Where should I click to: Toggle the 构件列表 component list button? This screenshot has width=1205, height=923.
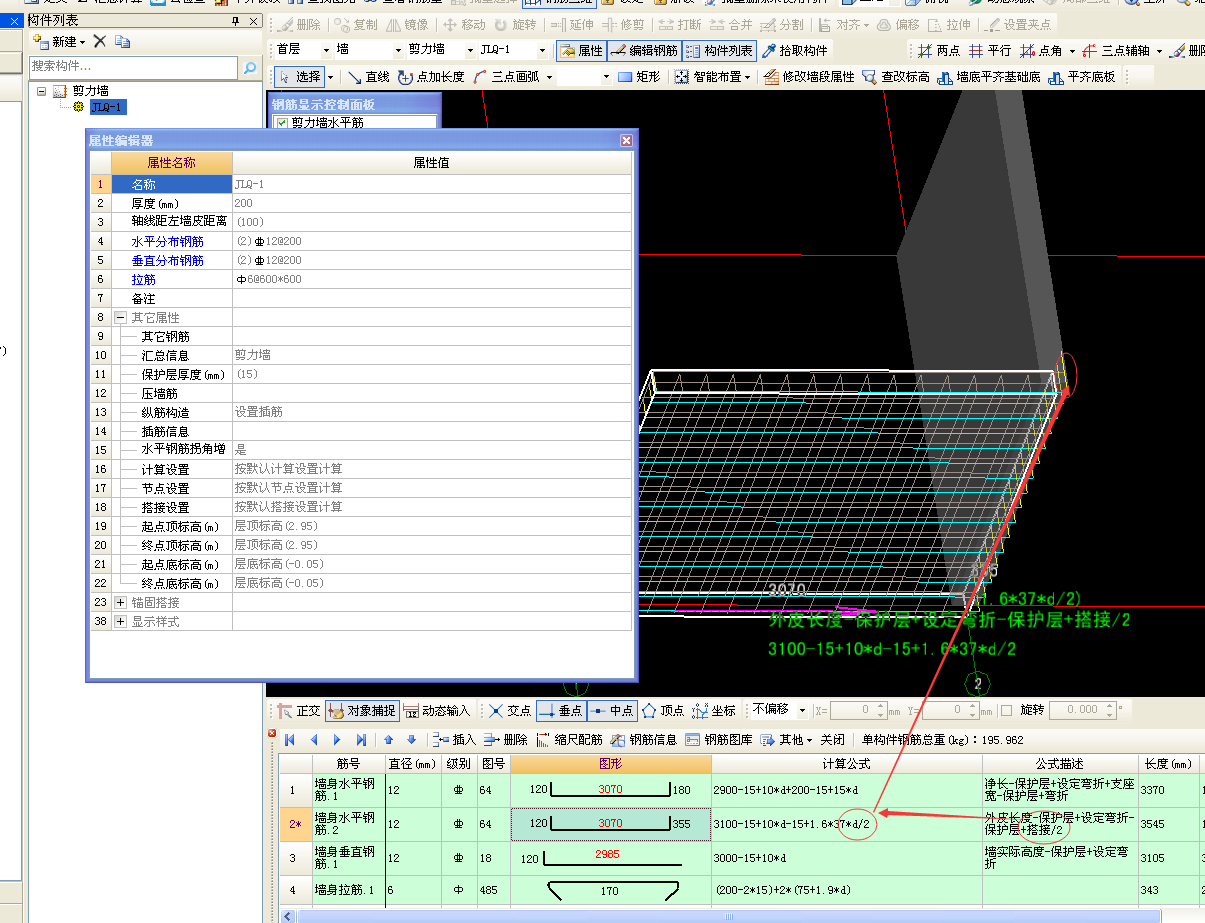(x=720, y=50)
